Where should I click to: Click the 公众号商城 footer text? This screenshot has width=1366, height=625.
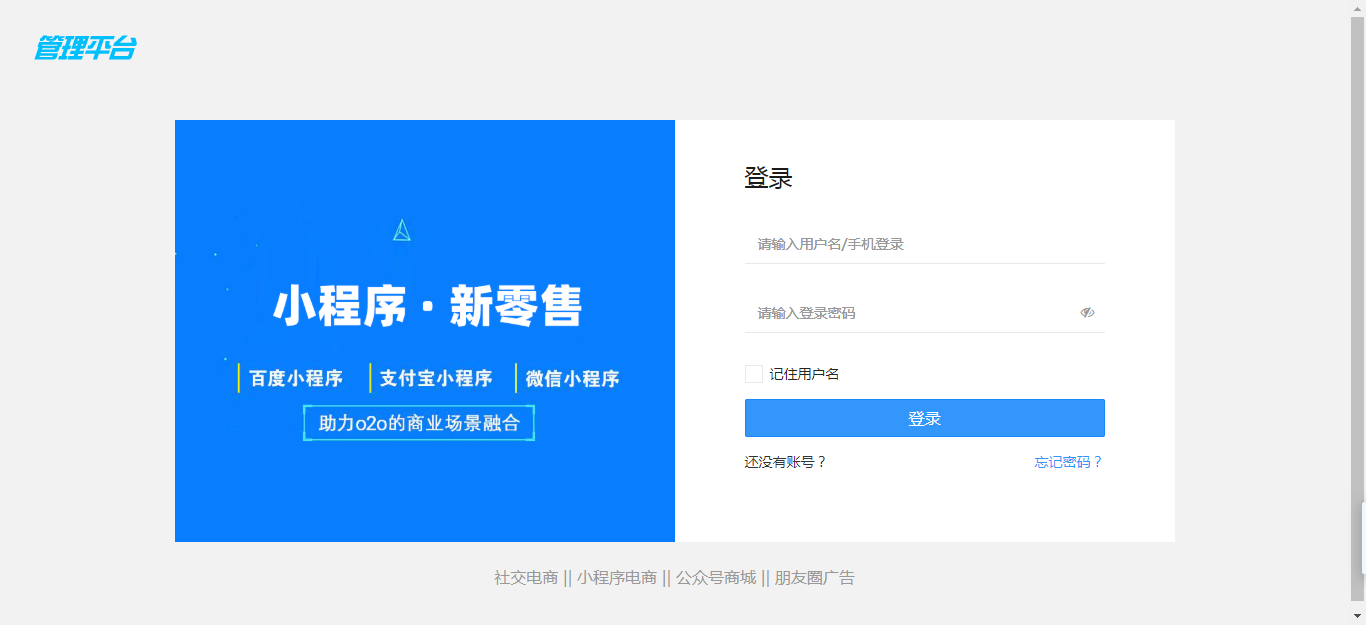coord(716,578)
